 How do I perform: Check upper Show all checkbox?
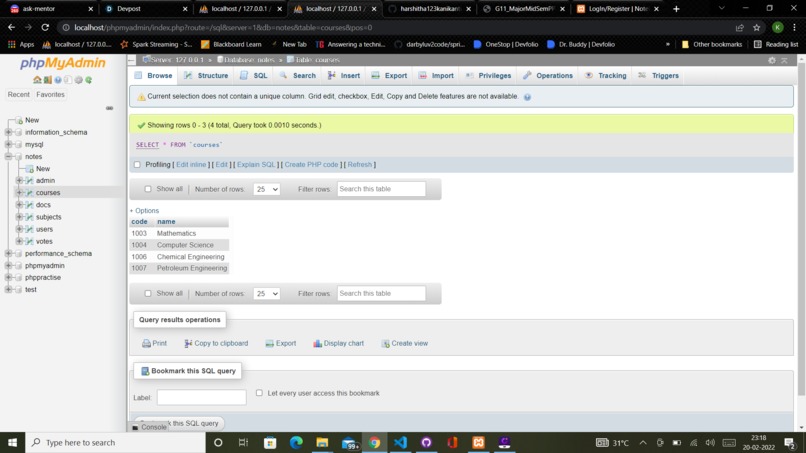pos(148,189)
